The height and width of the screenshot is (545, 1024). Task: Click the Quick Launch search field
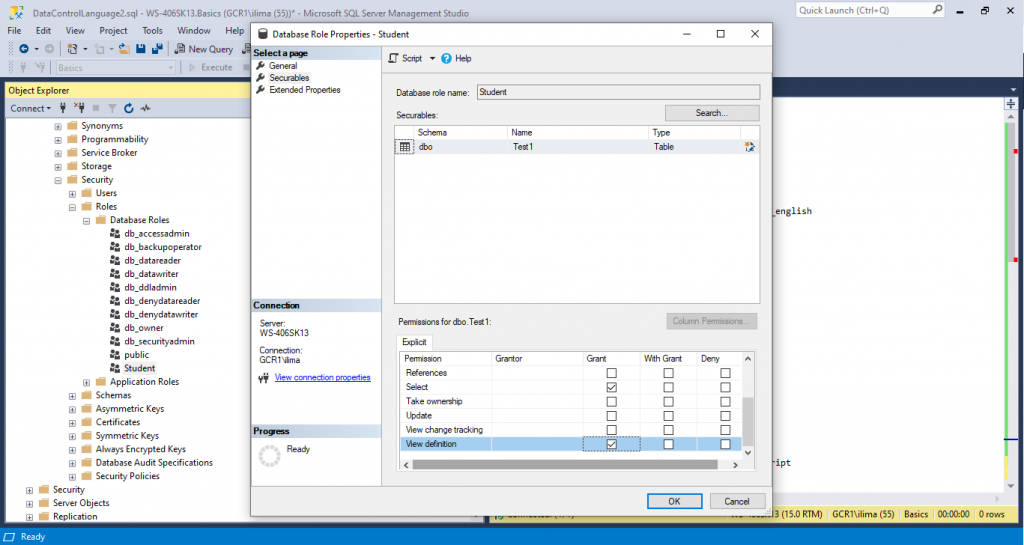coord(863,10)
